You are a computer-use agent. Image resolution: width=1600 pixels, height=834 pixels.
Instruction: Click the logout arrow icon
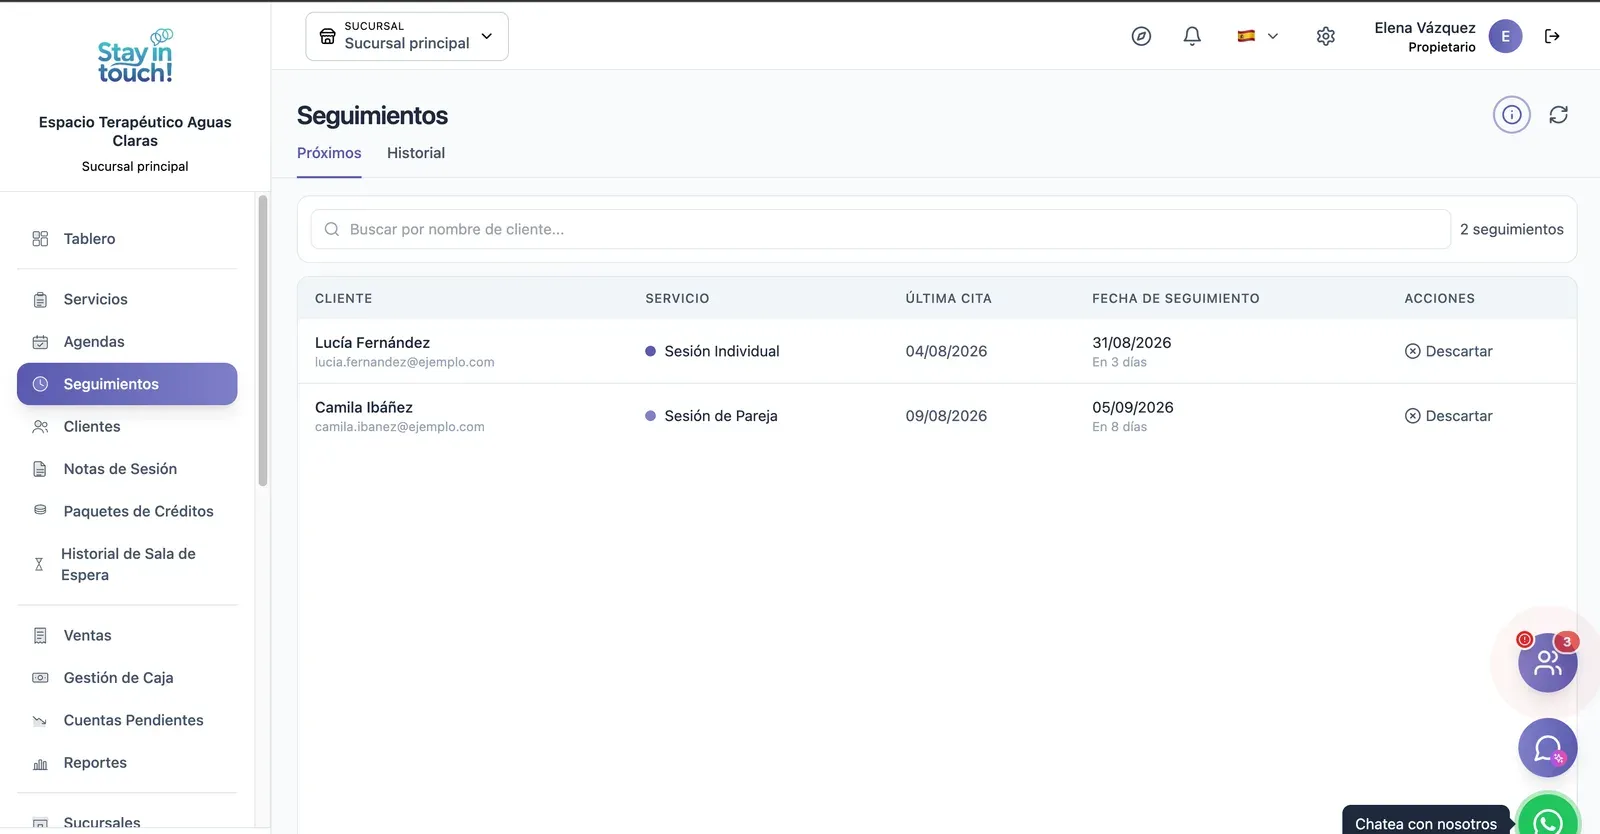click(x=1552, y=36)
